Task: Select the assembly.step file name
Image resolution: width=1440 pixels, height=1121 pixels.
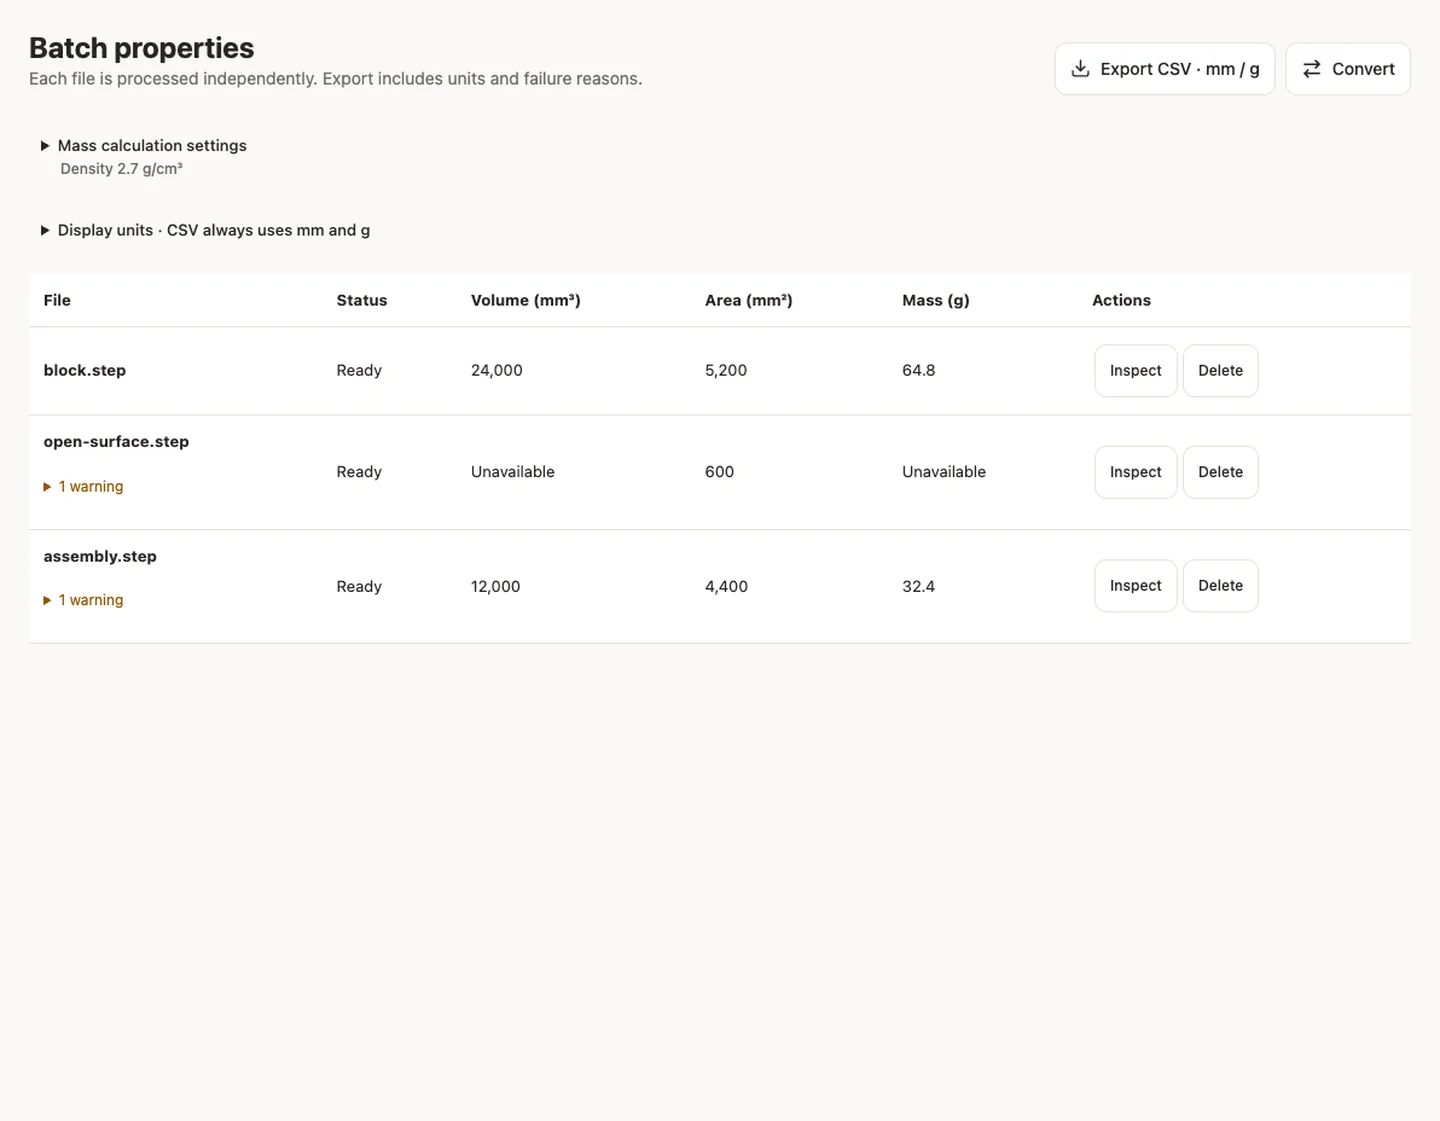Action: 100,556
